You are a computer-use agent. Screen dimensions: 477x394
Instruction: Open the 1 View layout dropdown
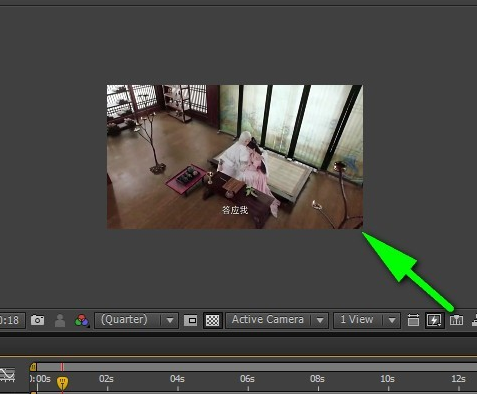(367, 320)
